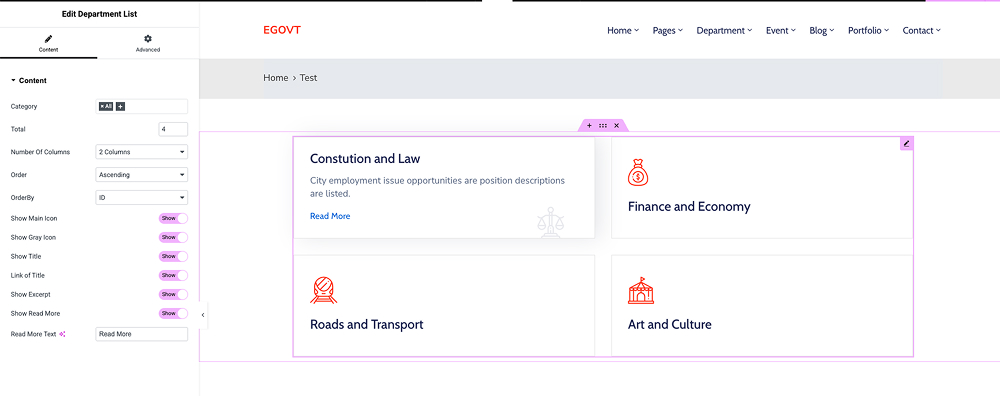Remove the All category tag

102,106
